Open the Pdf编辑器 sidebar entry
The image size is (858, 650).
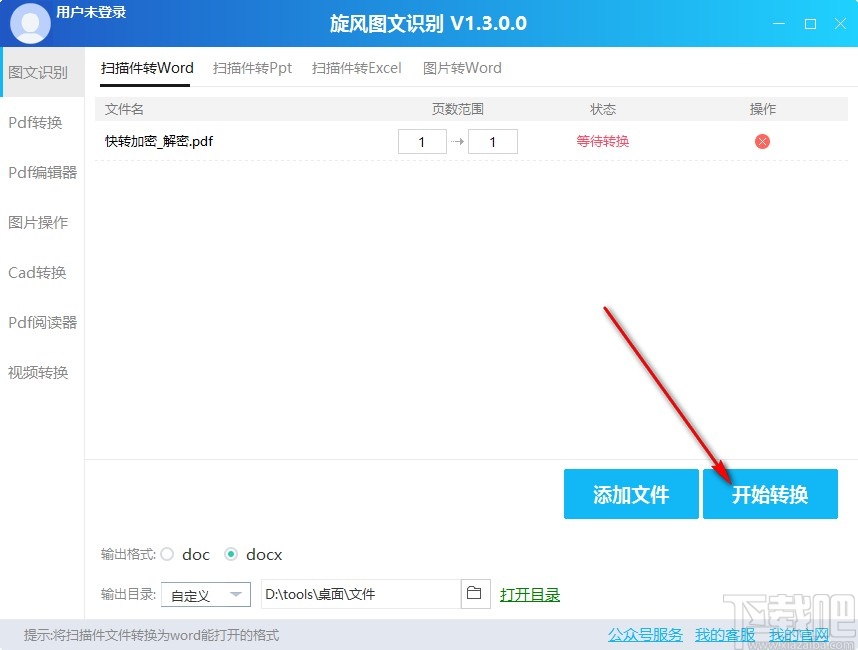(42, 172)
